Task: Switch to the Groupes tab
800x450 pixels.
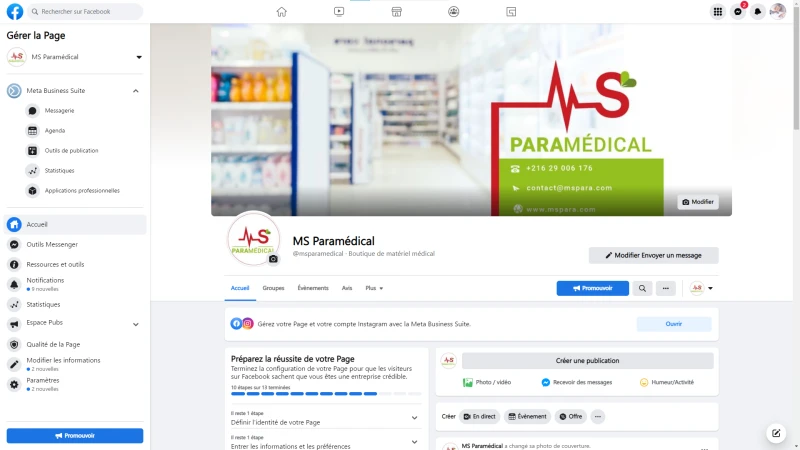Action: [273, 288]
